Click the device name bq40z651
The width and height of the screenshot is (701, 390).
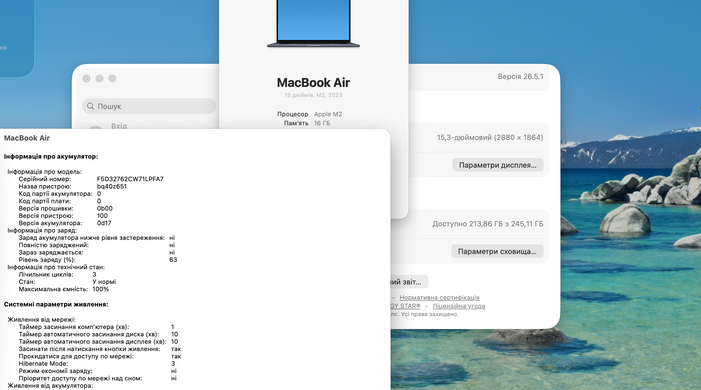[x=112, y=186]
